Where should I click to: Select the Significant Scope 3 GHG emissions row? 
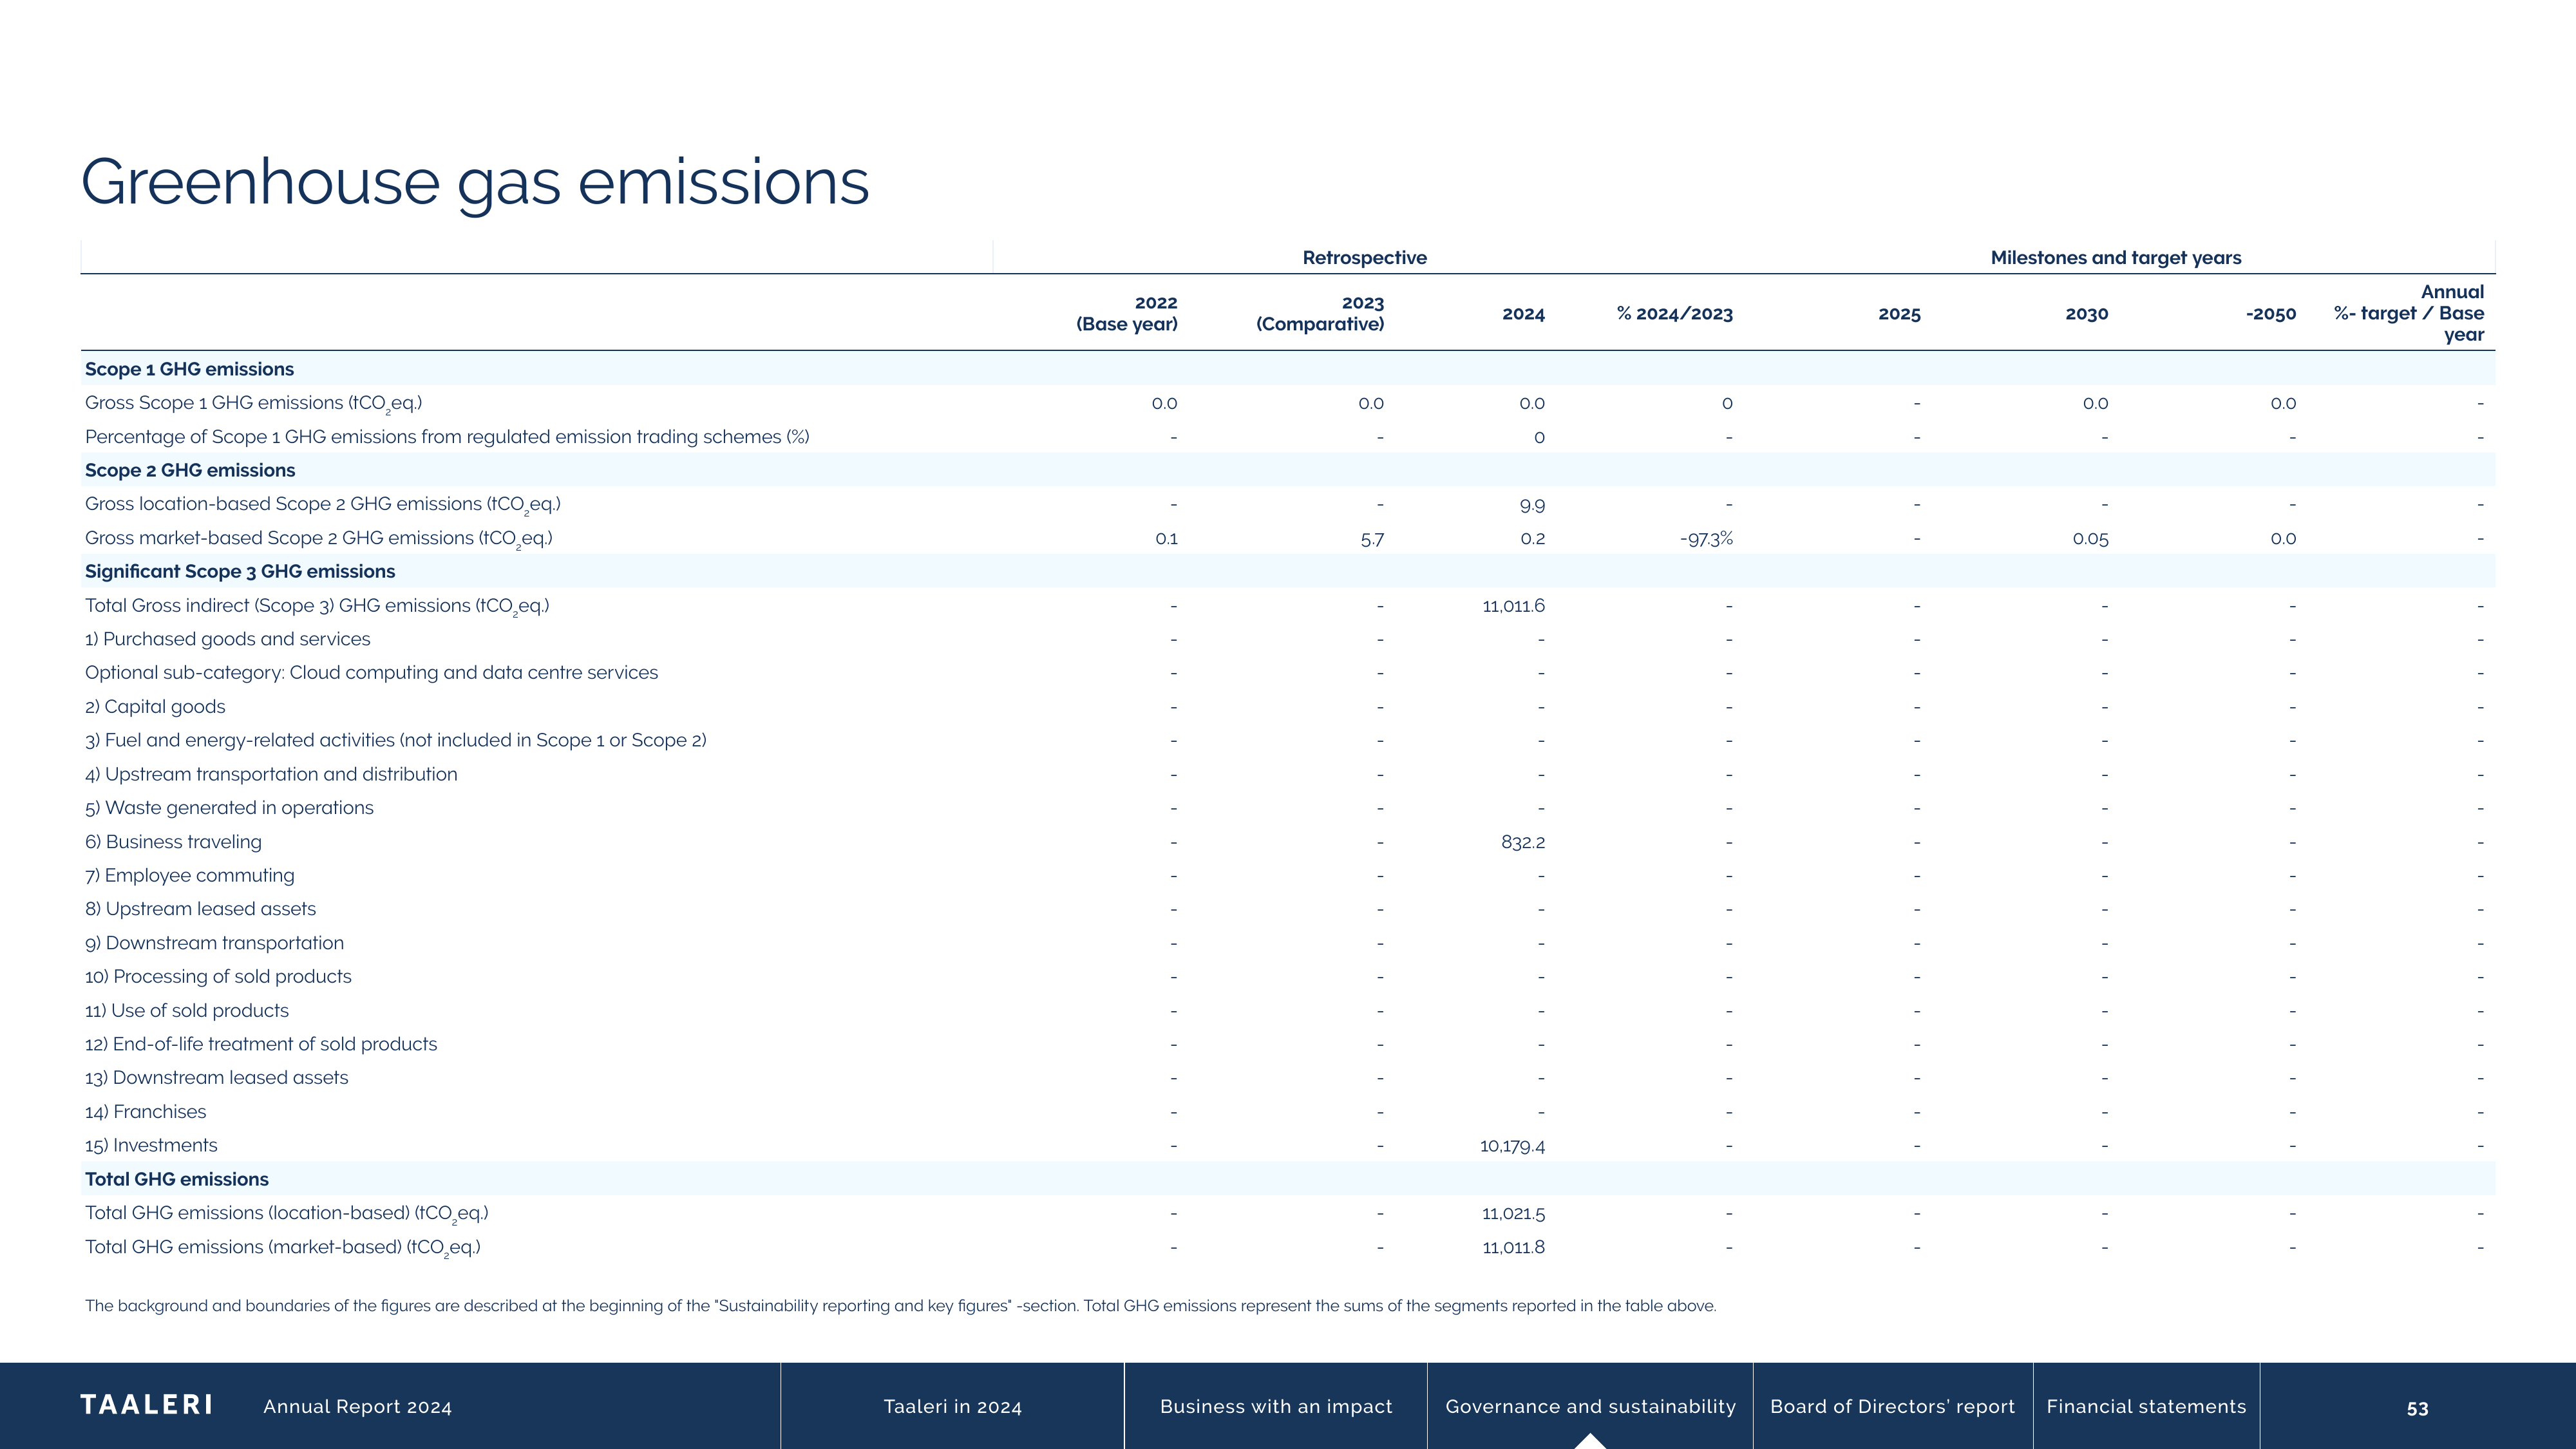(x=1287, y=571)
